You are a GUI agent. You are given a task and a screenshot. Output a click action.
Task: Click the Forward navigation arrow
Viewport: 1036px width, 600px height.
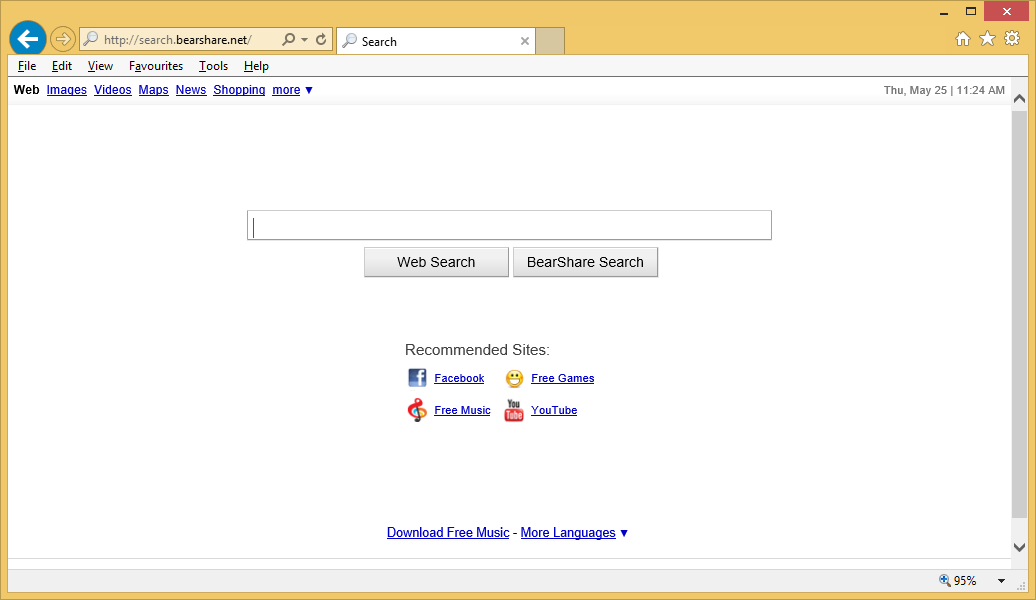pos(63,39)
